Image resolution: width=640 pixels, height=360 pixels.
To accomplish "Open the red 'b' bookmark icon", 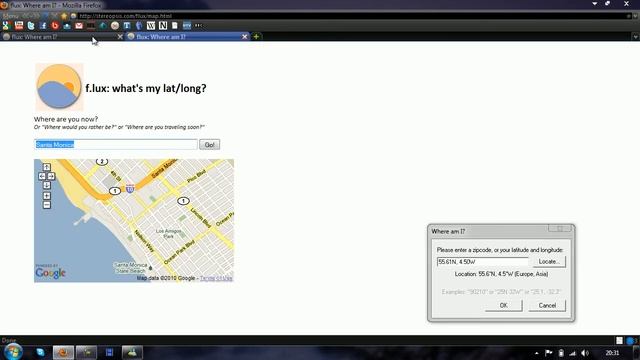I will pyautogui.click(x=55, y=26).
